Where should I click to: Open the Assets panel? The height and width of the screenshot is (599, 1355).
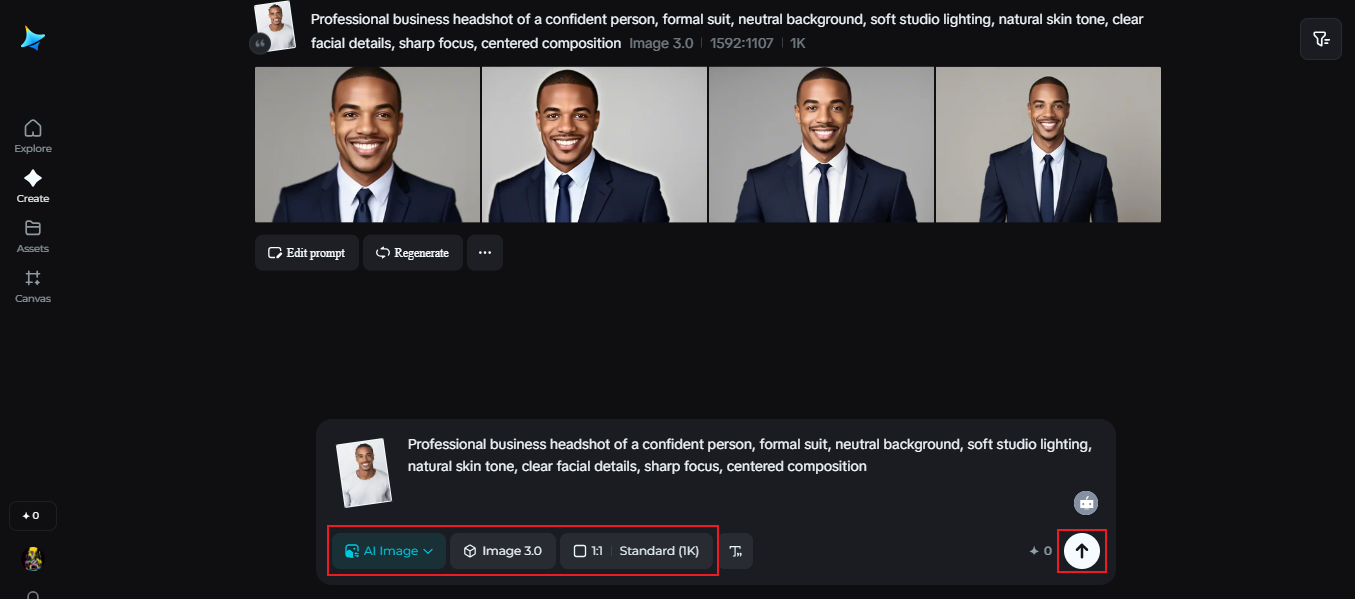(32, 236)
